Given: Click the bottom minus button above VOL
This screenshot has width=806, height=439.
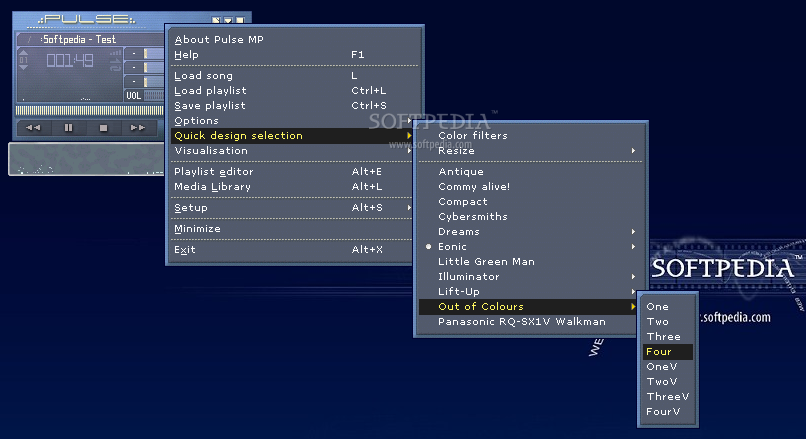Looking at the screenshot, I should tap(134, 81).
